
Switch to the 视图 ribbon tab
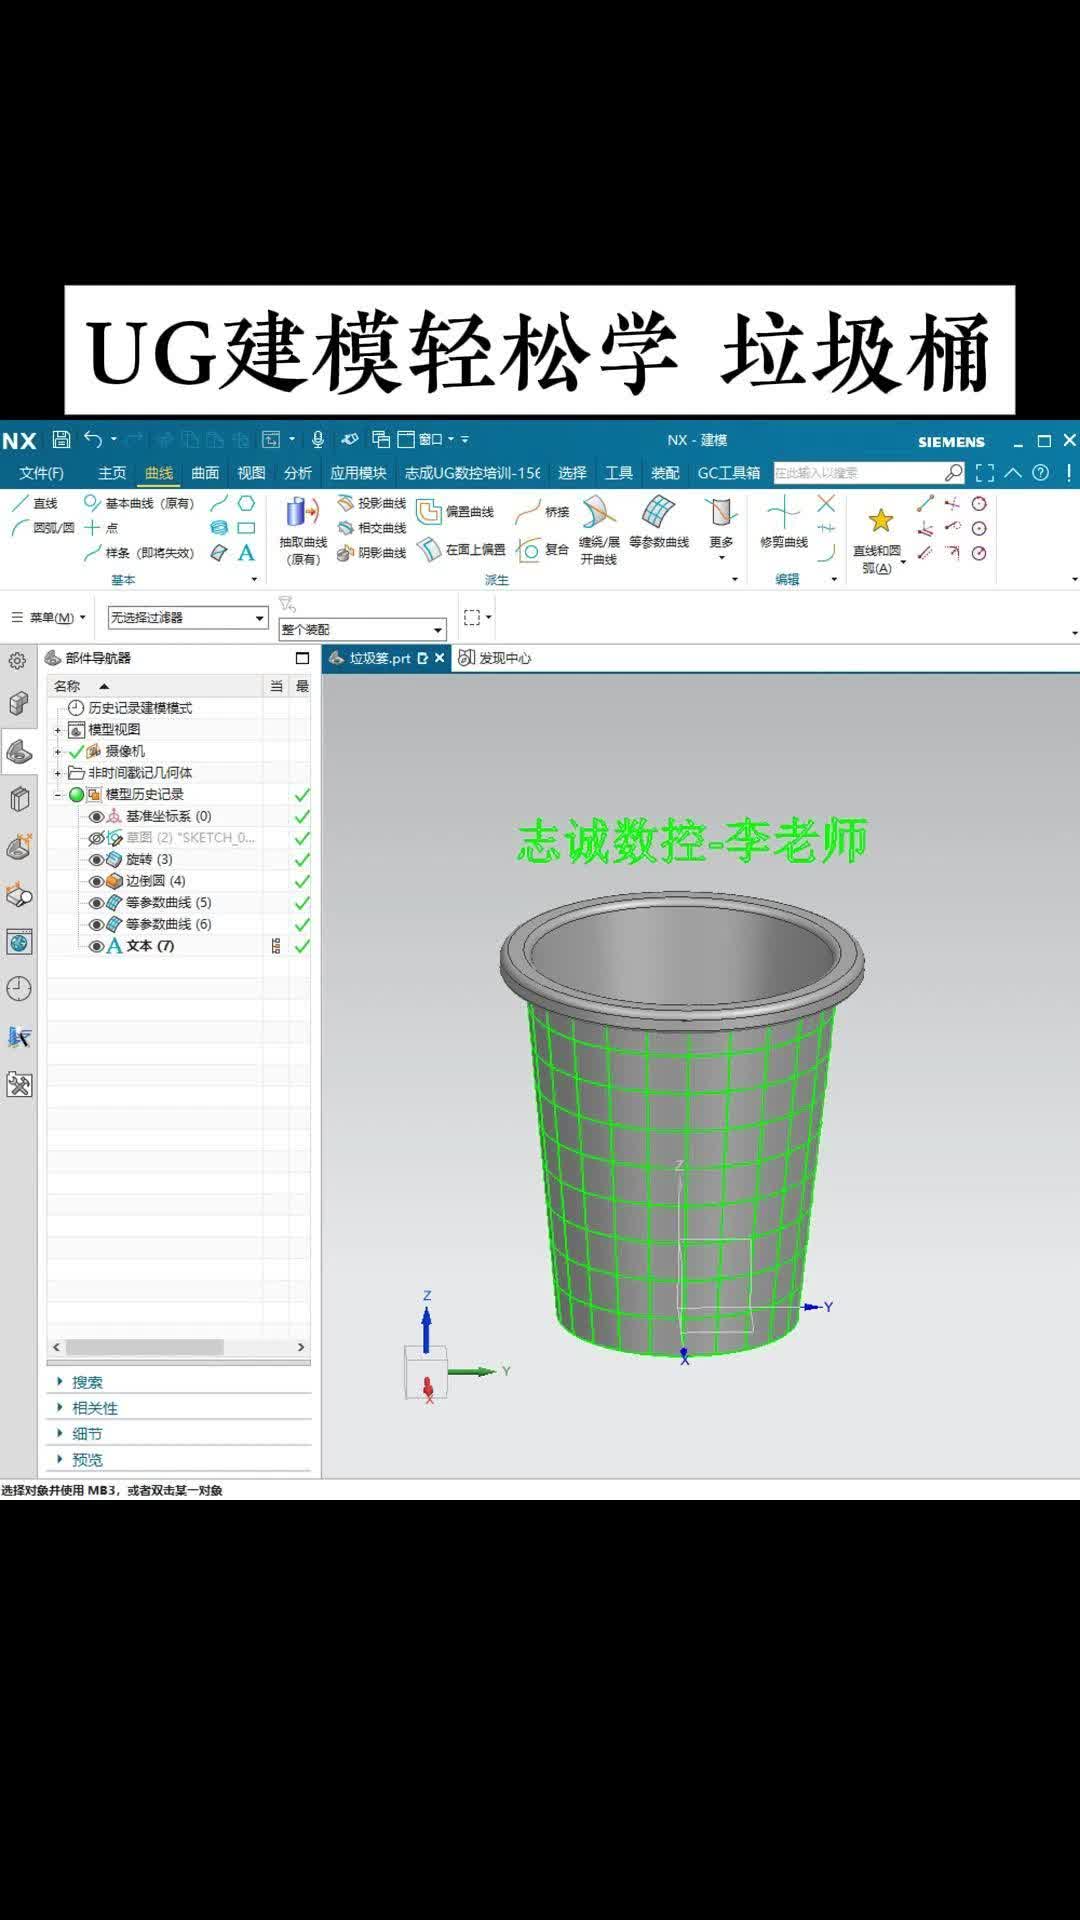(251, 473)
